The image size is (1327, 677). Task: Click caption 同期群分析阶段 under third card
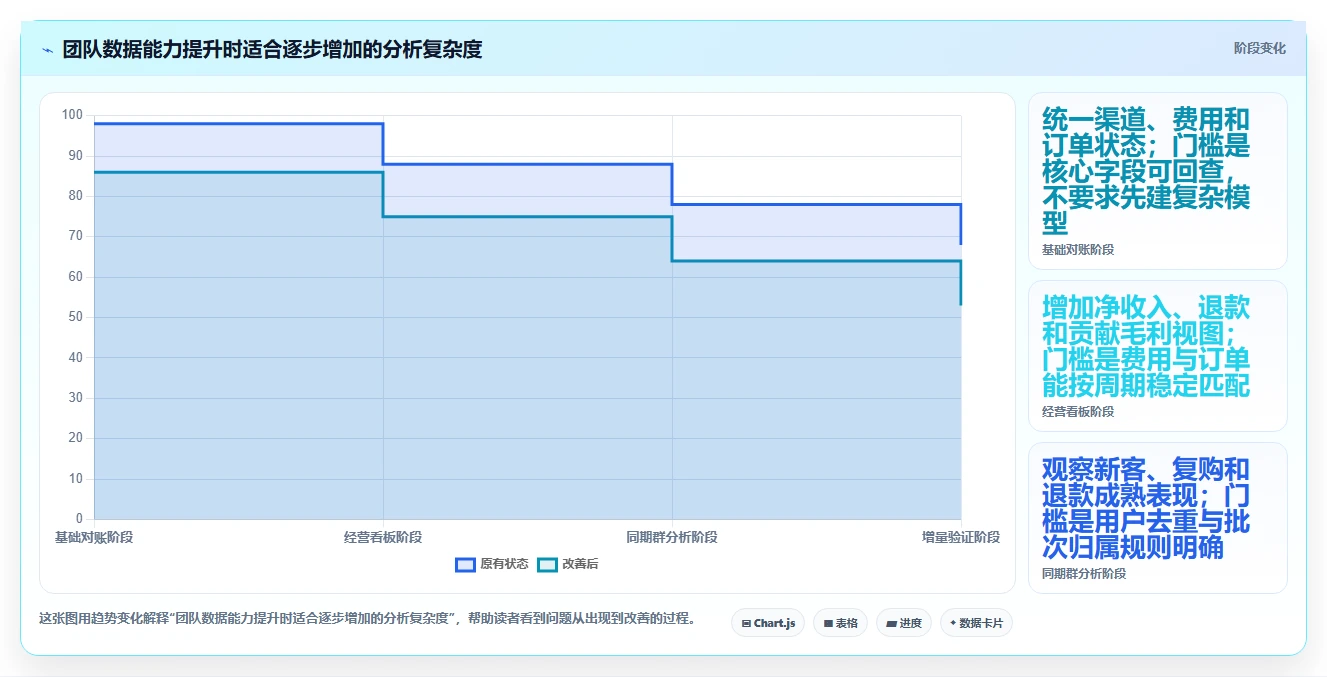pyautogui.click(x=1084, y=574)
